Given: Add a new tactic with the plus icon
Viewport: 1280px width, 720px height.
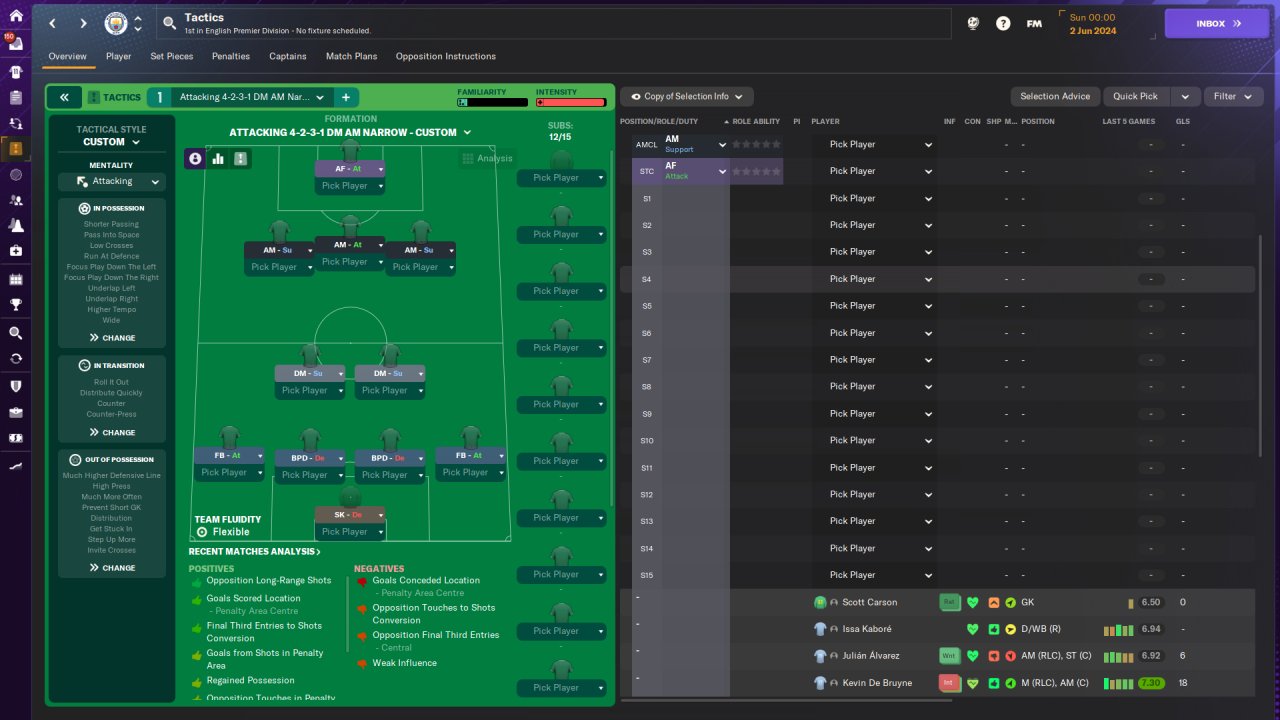Looking at the screenshot, I should (x=345, y=97).
